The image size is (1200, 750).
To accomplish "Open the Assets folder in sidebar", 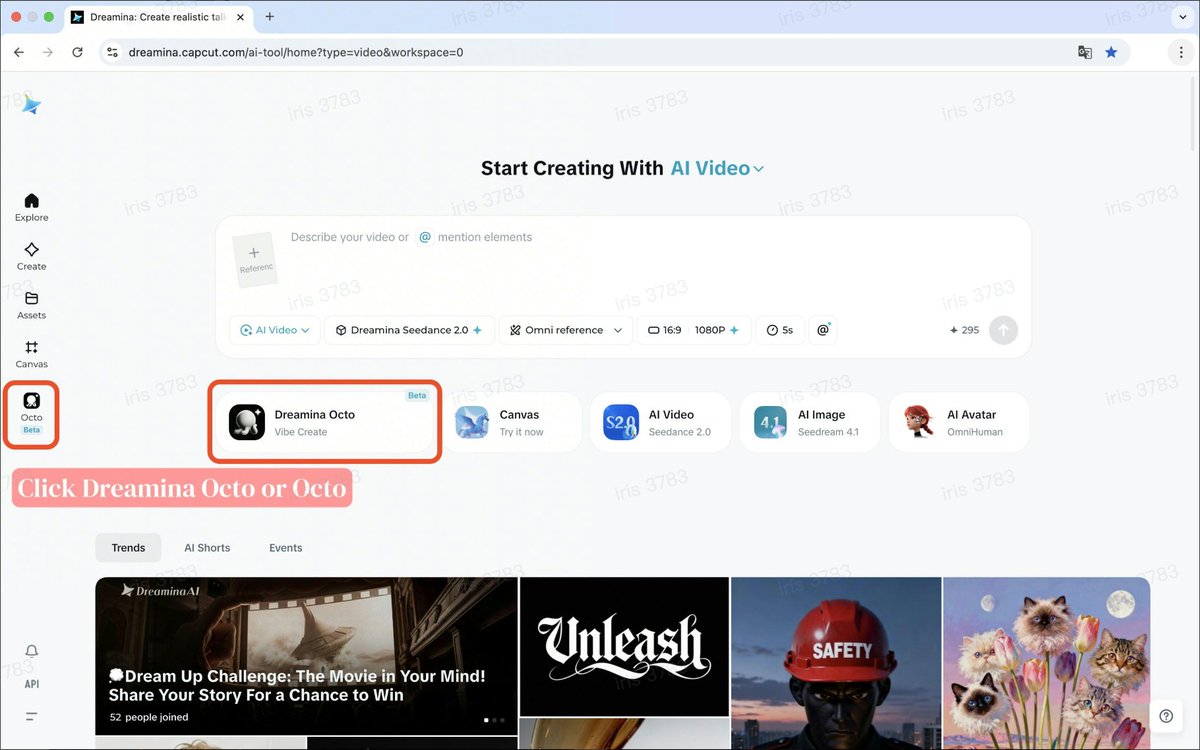I will coord(31,305).
